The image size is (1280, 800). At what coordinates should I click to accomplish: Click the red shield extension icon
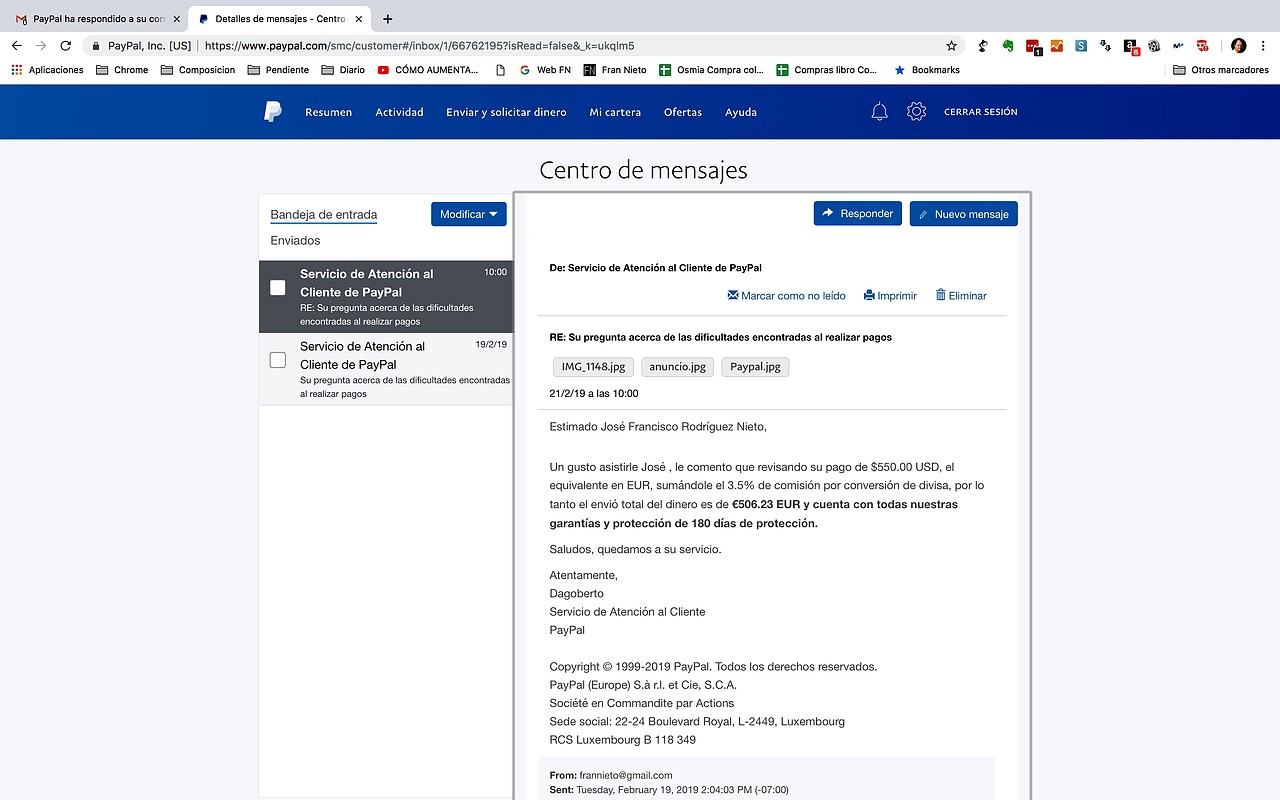point(1203,46)
